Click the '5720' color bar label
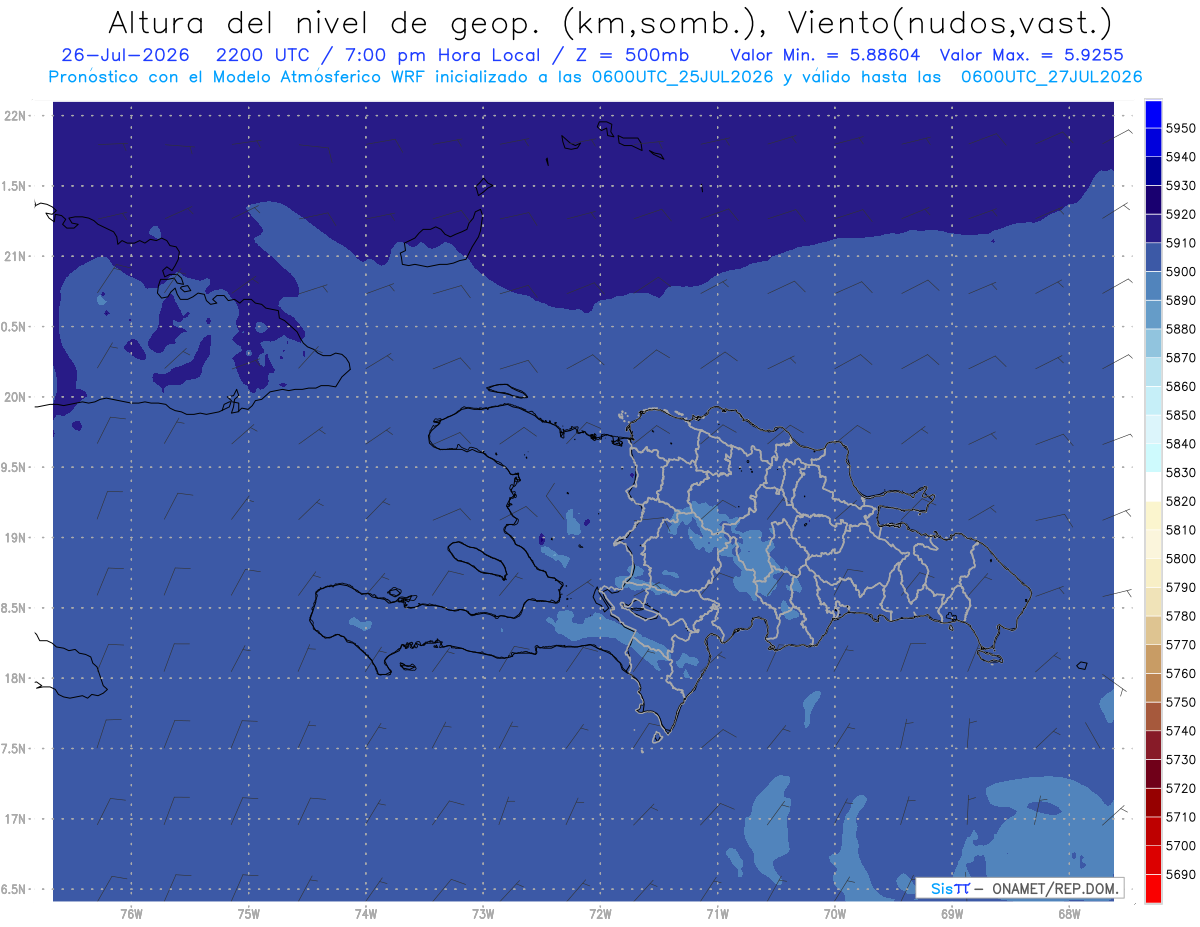Screen dimensions: 1200x927 tap(1181, 789)
